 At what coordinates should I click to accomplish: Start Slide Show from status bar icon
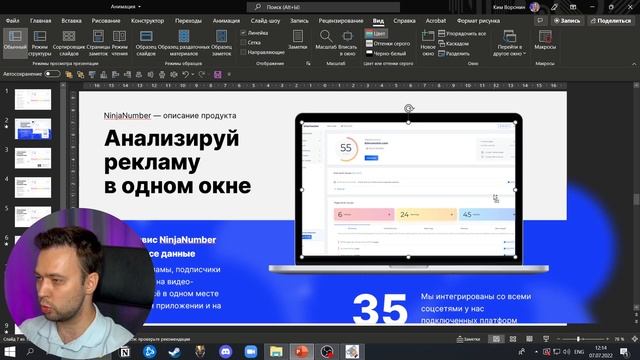(546, 339)
